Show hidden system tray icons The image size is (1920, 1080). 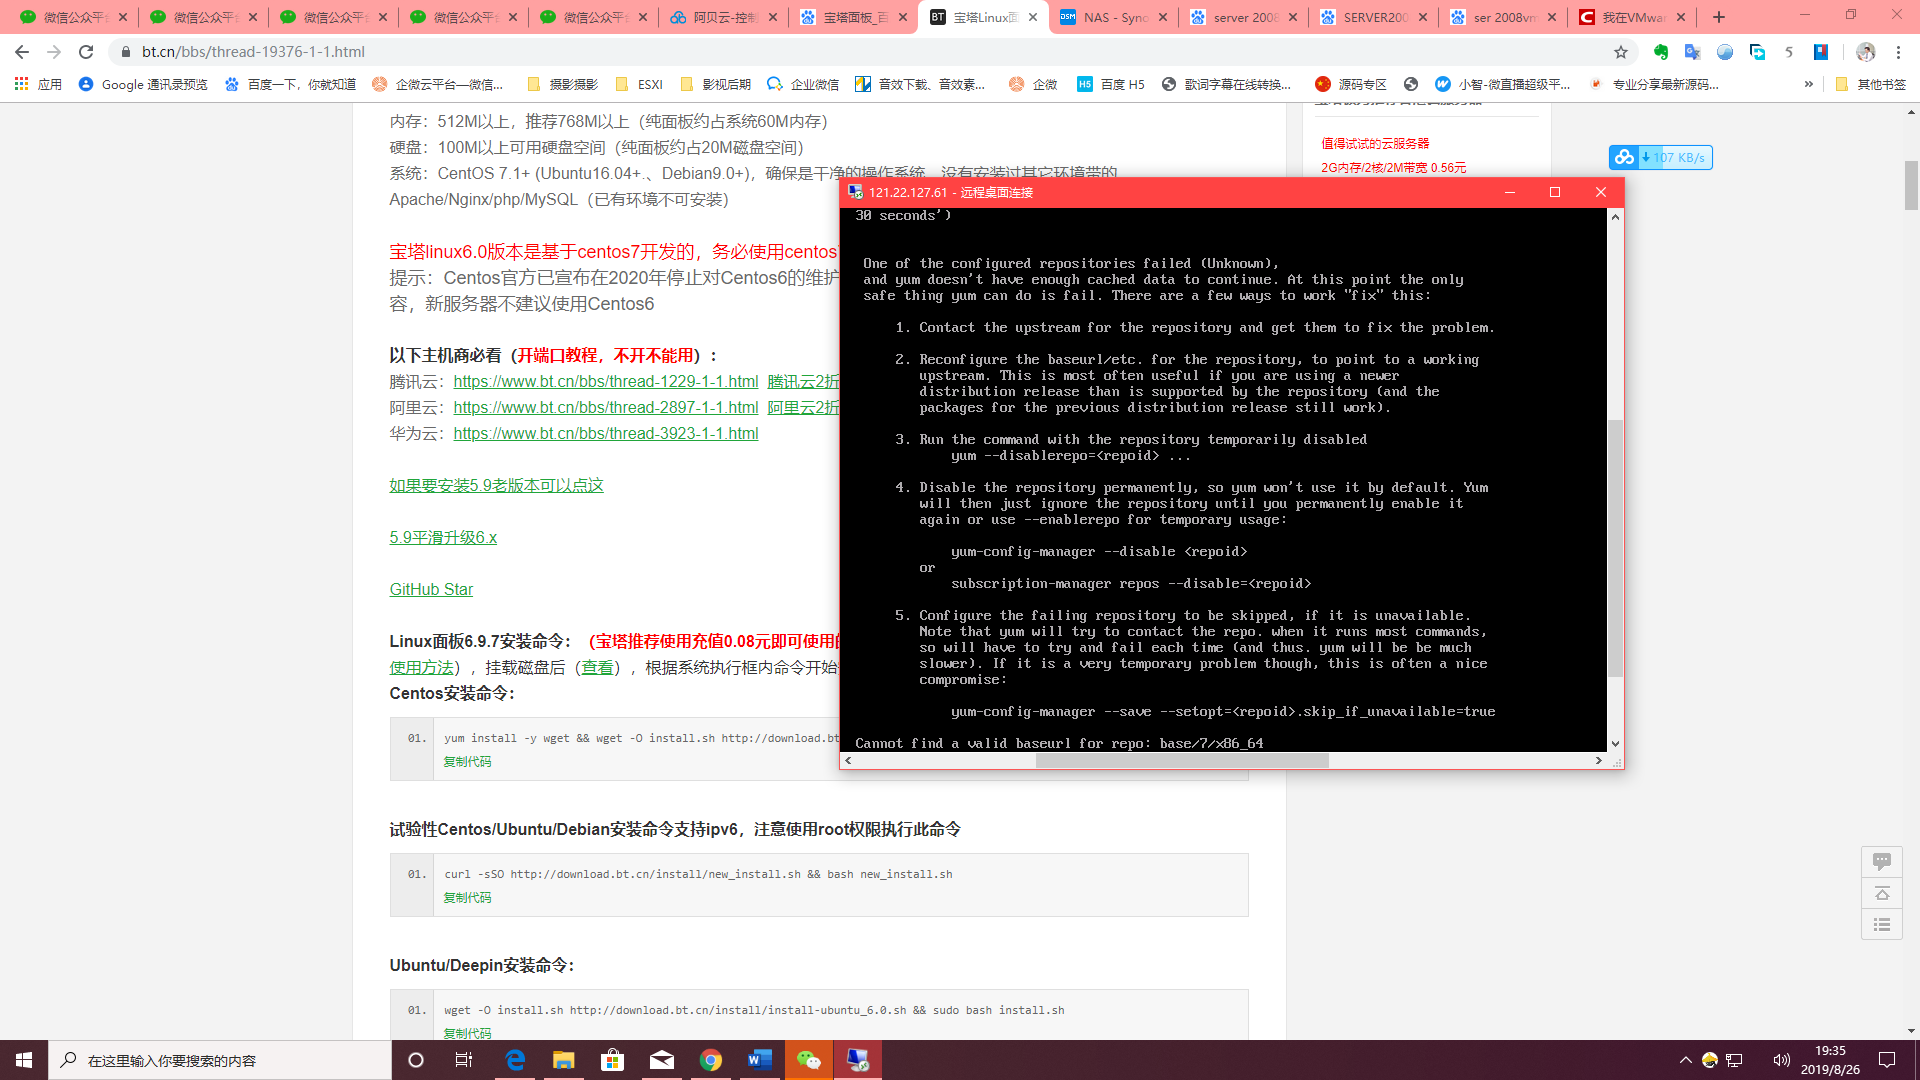(x=1685, y=1060)
